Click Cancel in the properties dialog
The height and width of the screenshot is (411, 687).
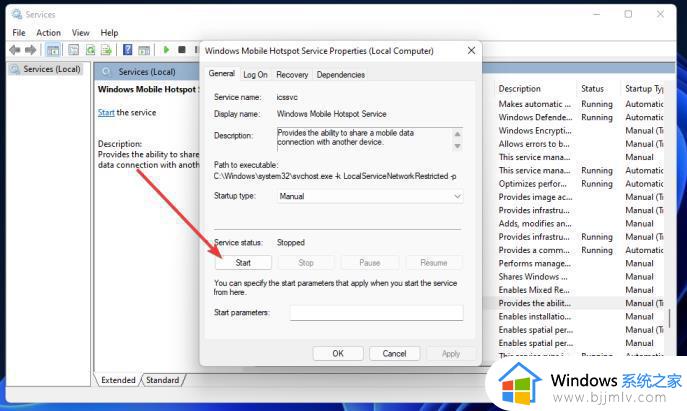point(394,354)
